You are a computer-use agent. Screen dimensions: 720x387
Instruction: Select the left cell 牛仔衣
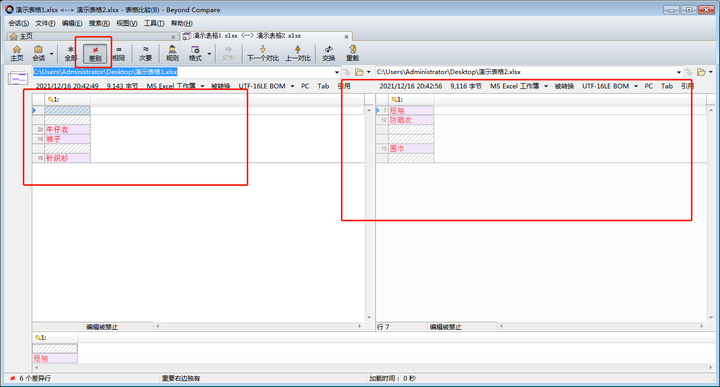click(x=68, y=129)
